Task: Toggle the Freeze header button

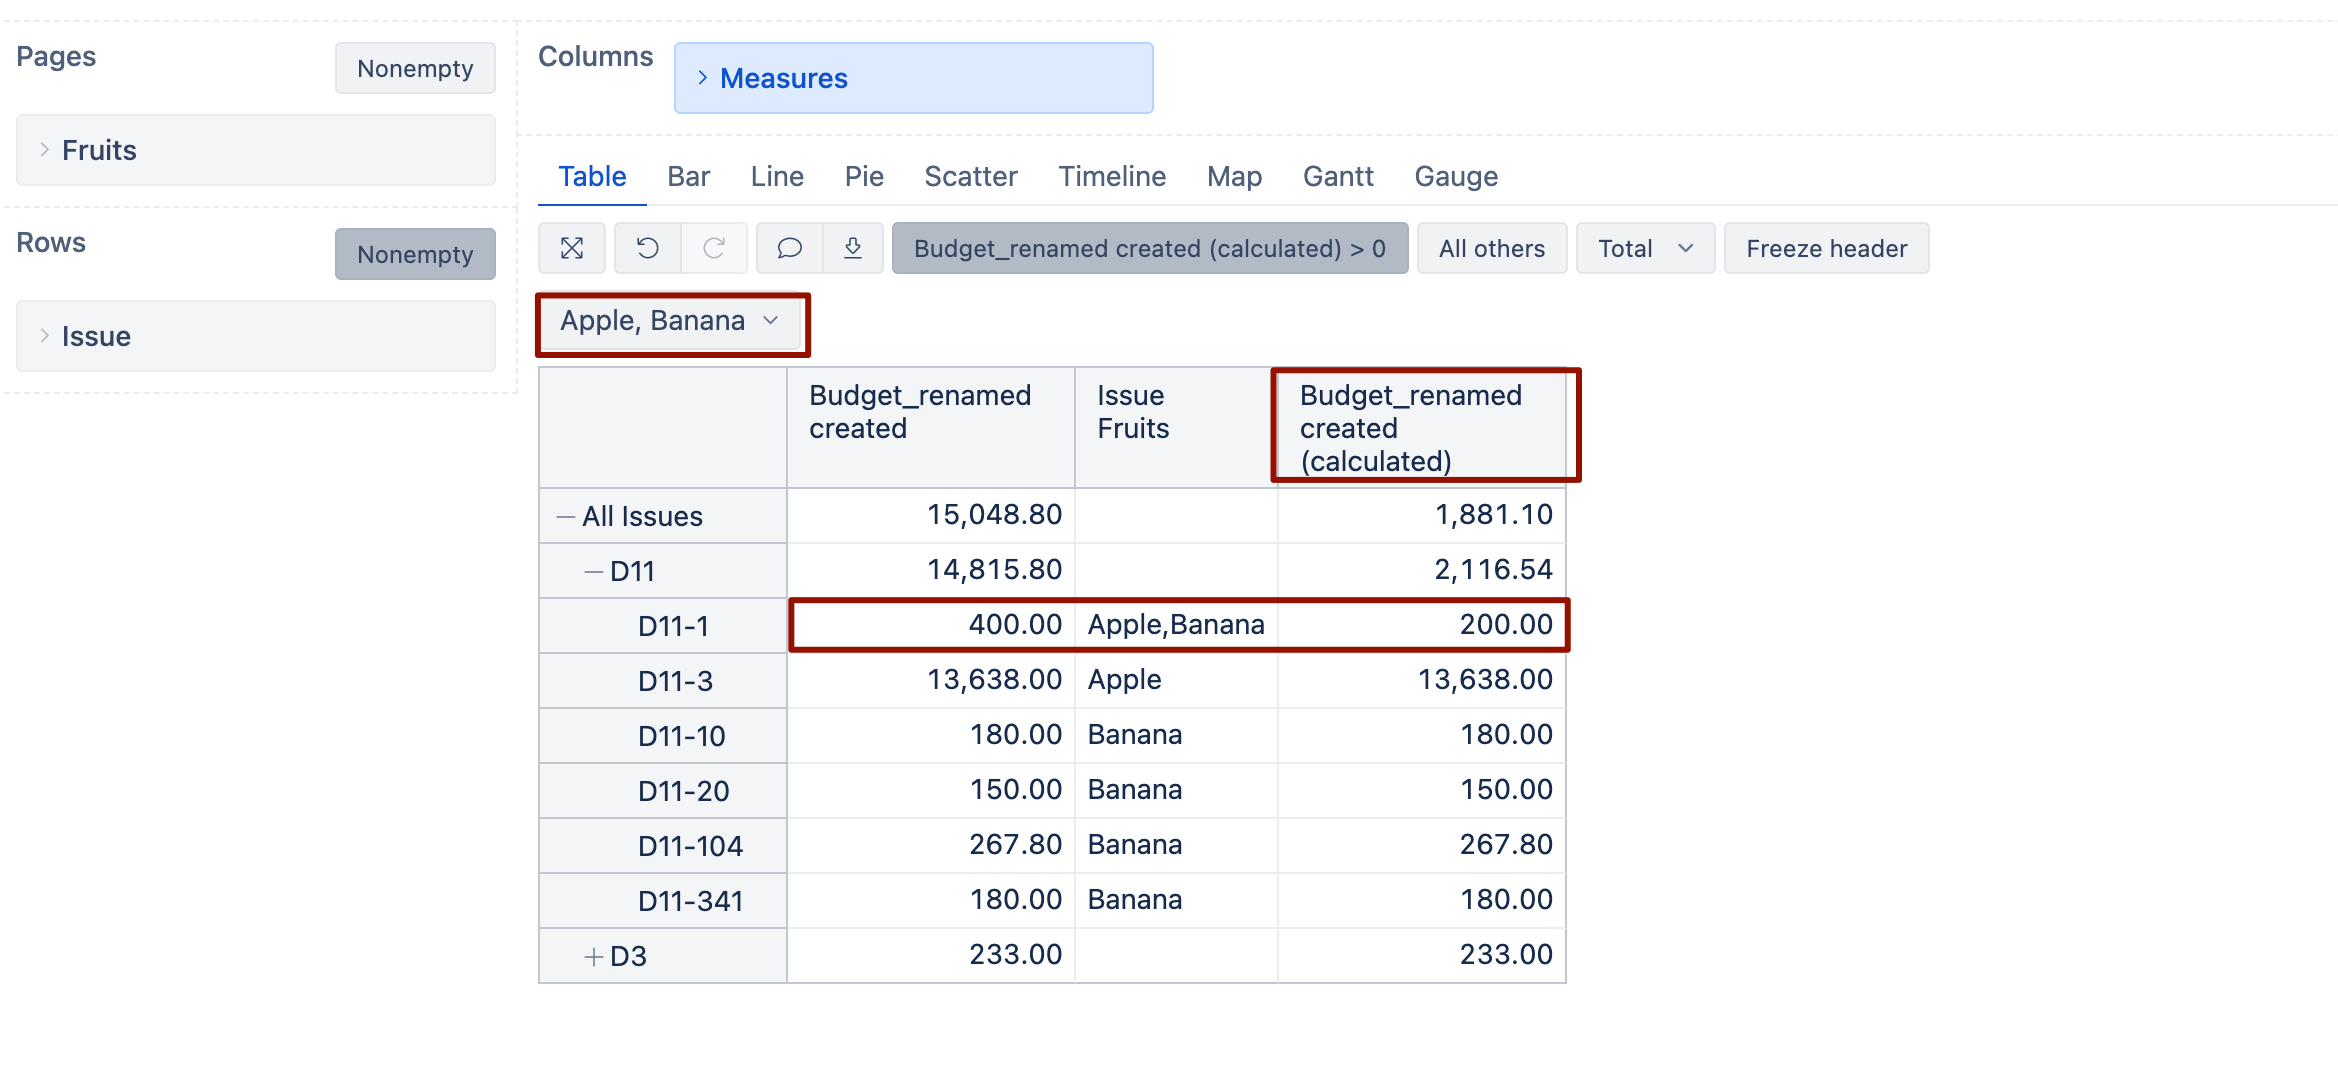Action: point(1827,248)
